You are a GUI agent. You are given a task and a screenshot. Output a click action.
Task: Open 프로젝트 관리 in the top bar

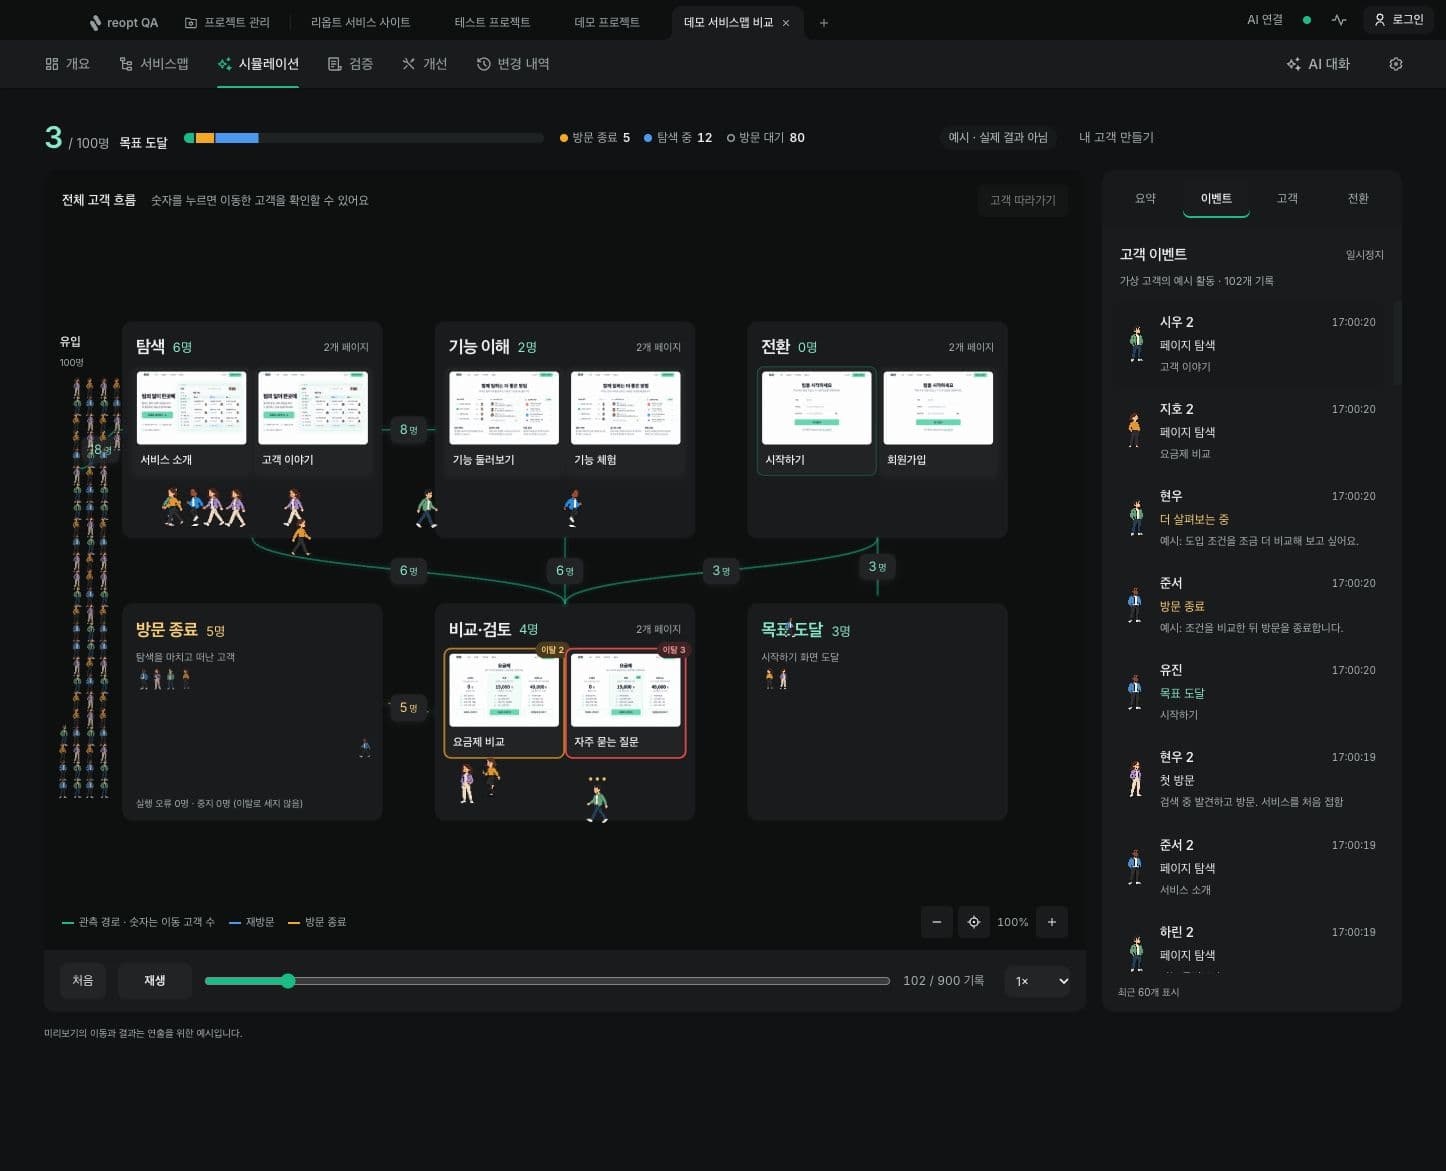[227, 22]
